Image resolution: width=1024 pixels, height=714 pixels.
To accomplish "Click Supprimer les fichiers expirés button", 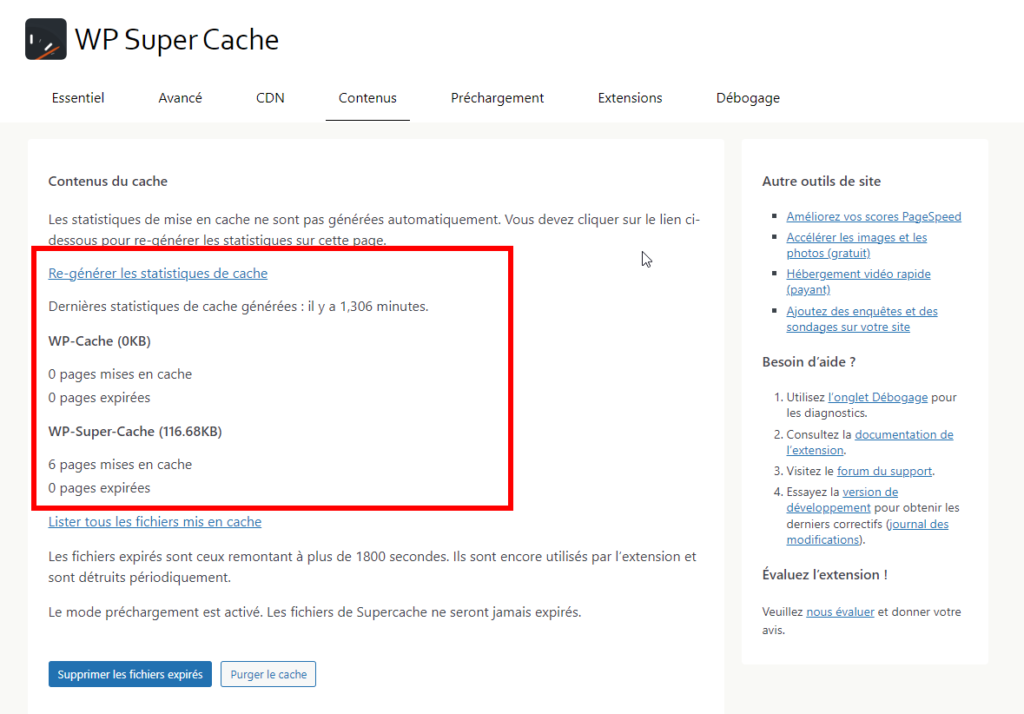I will (x=130, y=674).
